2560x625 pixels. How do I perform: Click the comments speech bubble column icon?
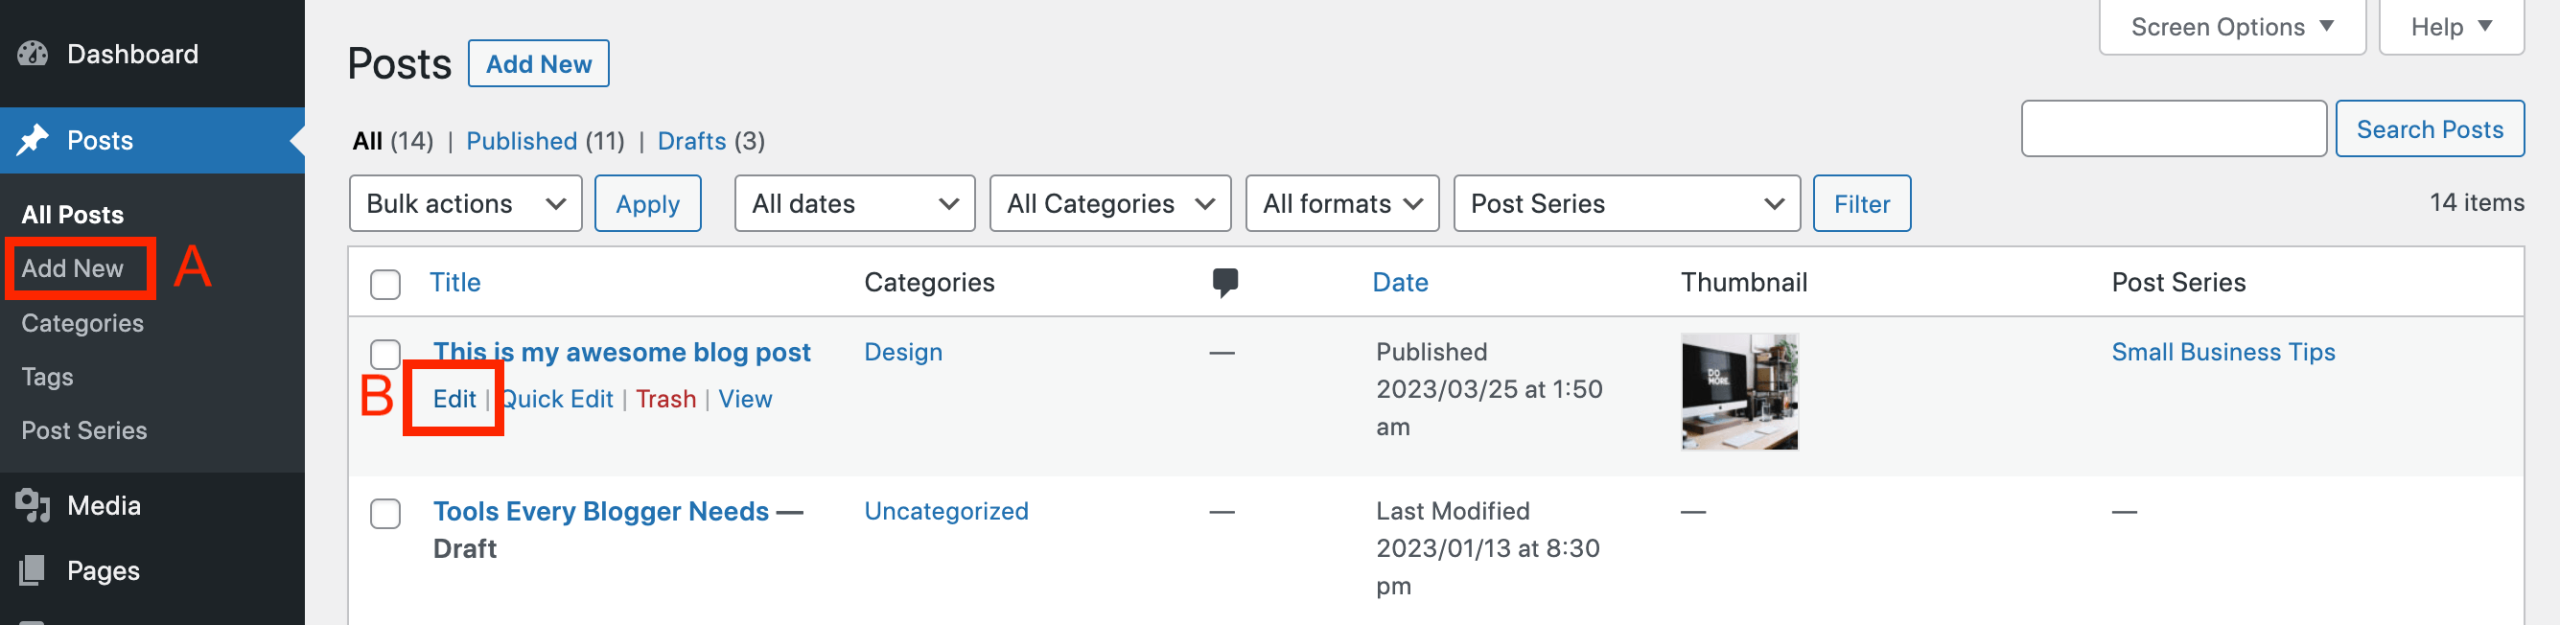(1225, 282)
